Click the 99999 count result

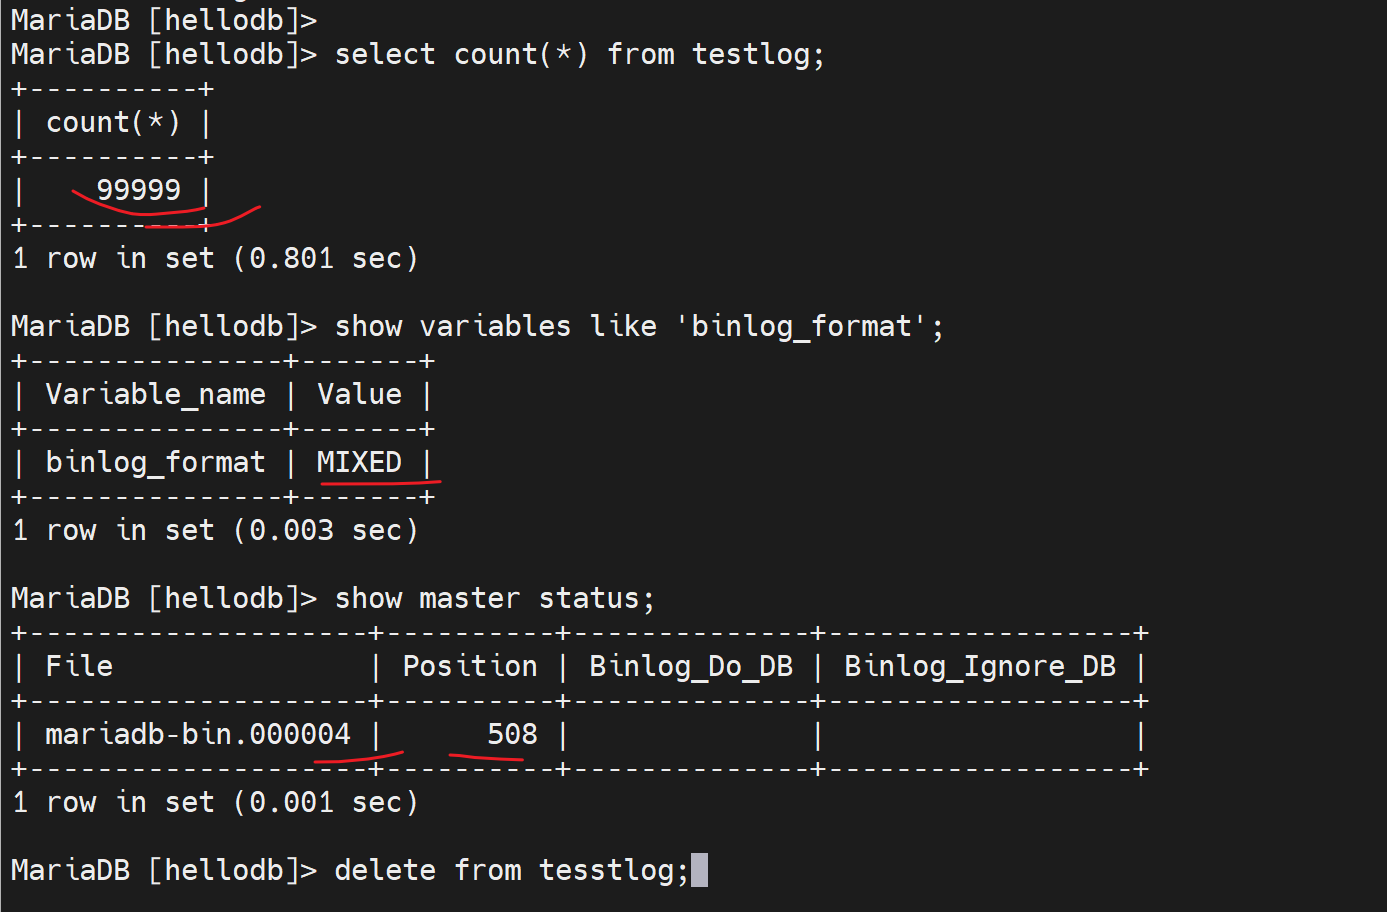click(138, 190)
